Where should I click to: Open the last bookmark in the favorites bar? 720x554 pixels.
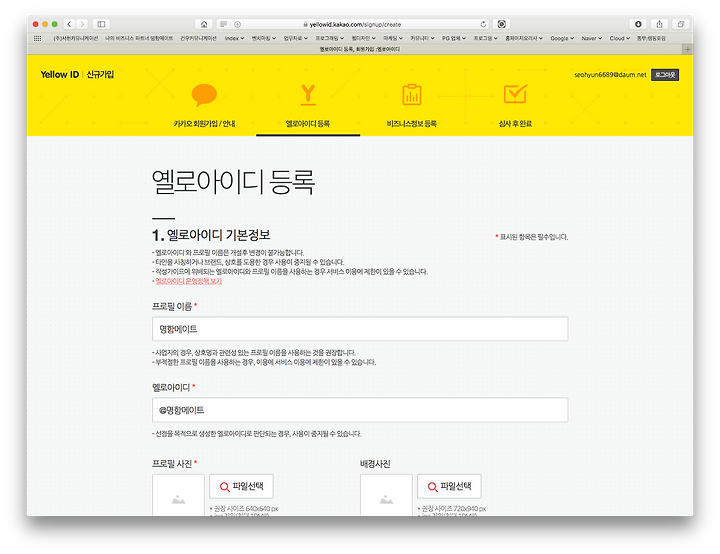[651, 38]
